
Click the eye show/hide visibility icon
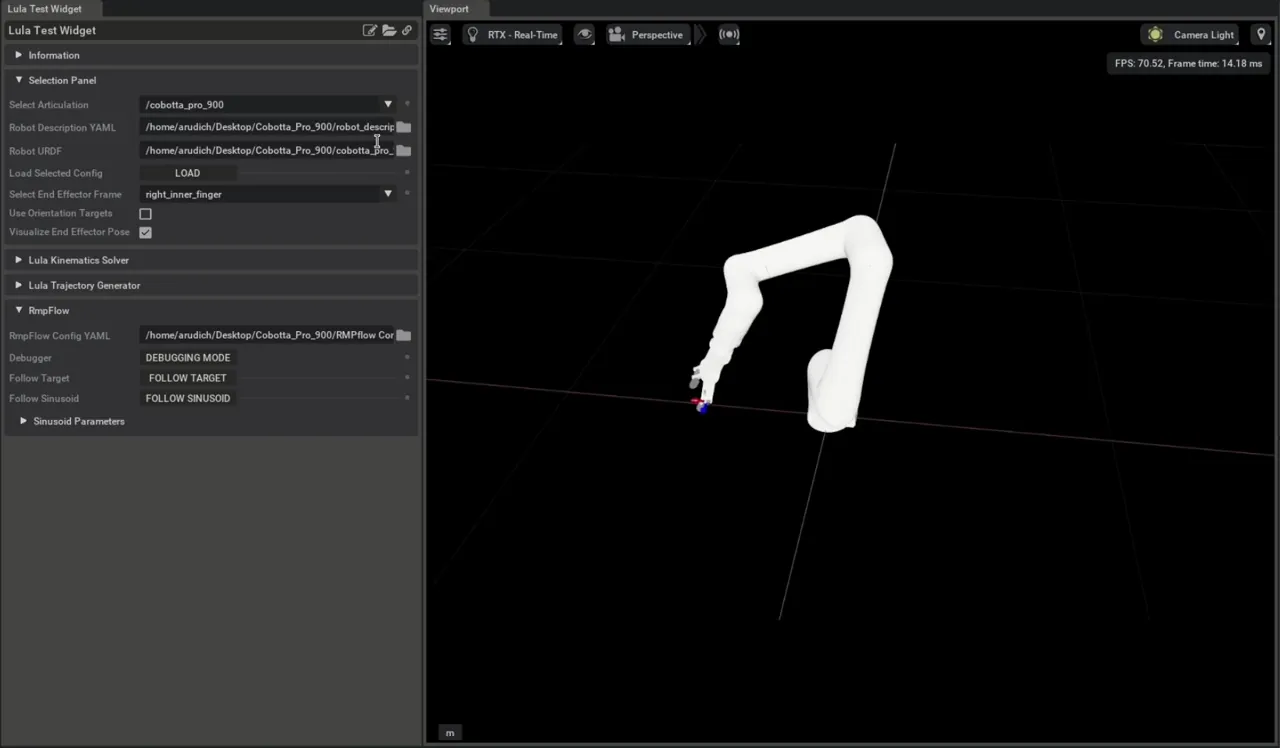tap(585, 35)
